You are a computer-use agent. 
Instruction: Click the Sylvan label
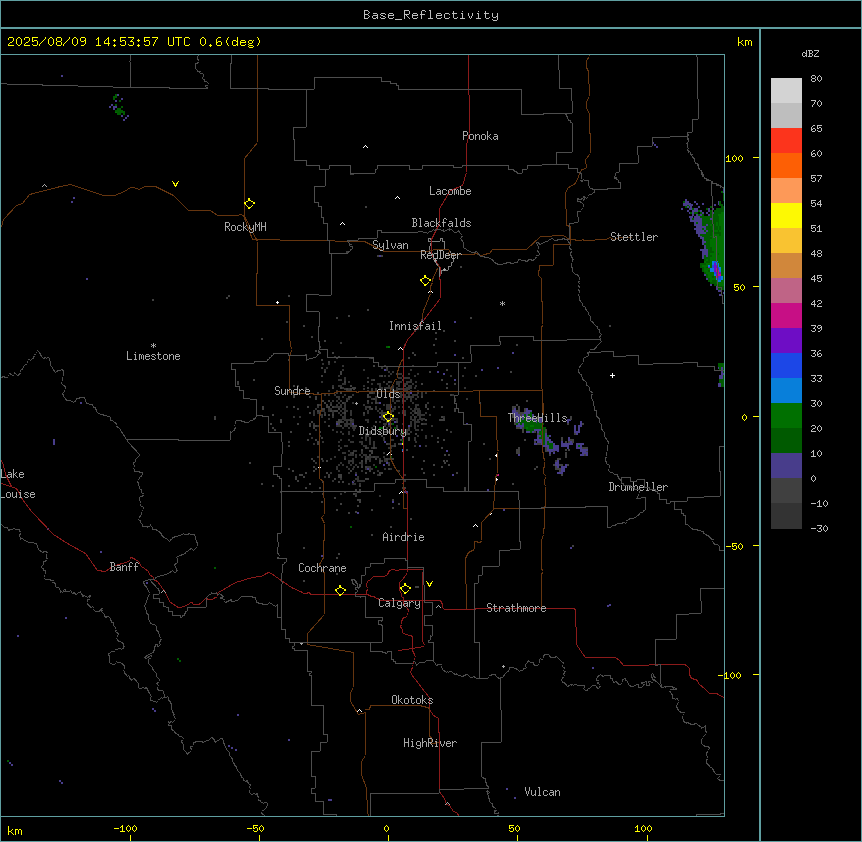[x=390, y=245]
